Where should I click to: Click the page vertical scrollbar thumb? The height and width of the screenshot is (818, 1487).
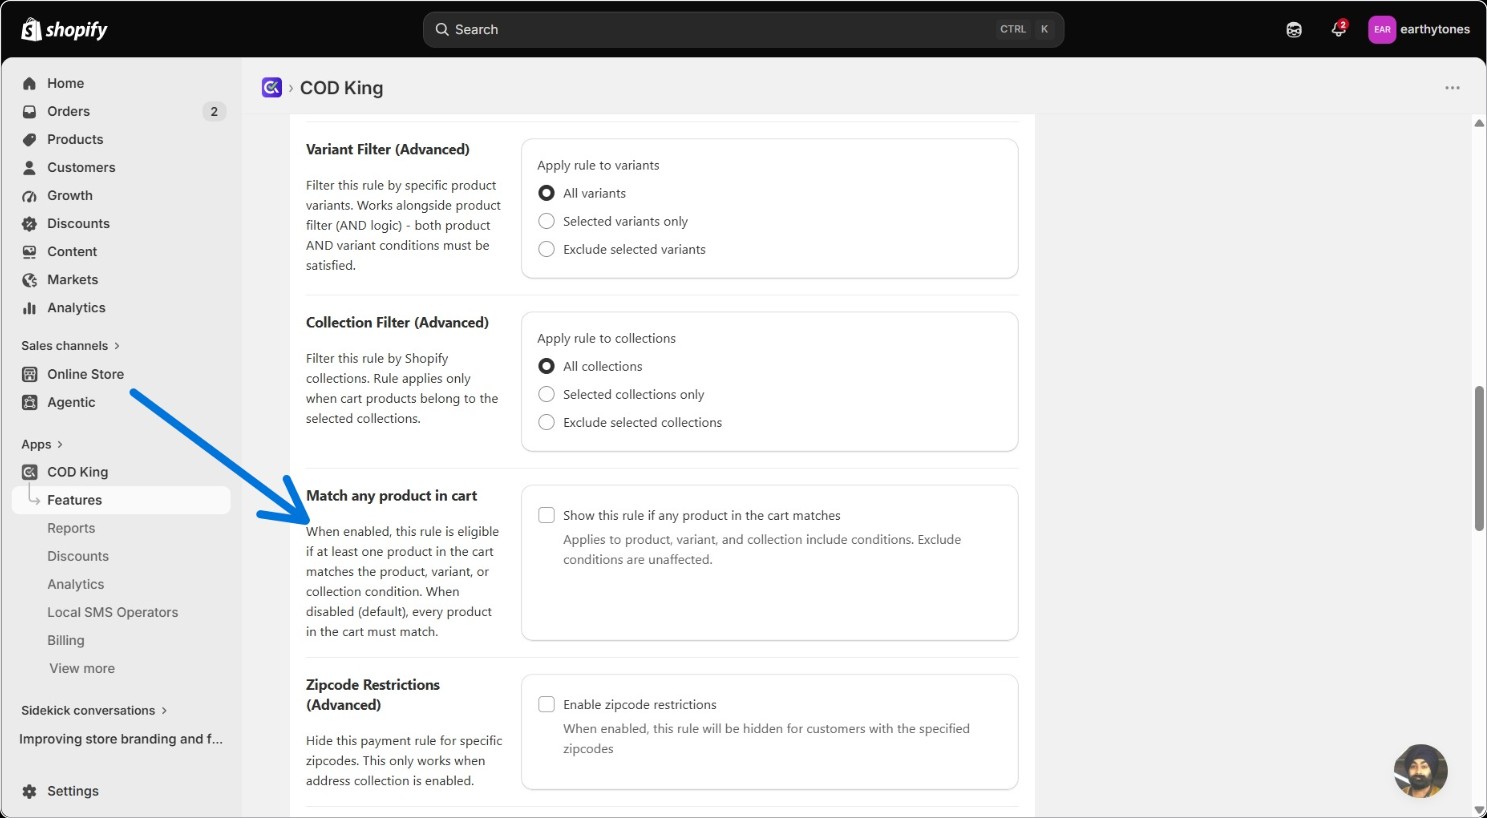pyautogui.click(x=1479, y=458)
